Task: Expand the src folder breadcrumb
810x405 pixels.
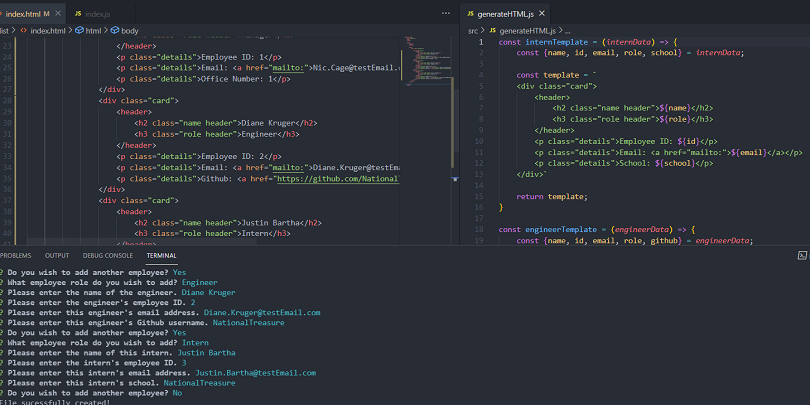Action: 474,31
